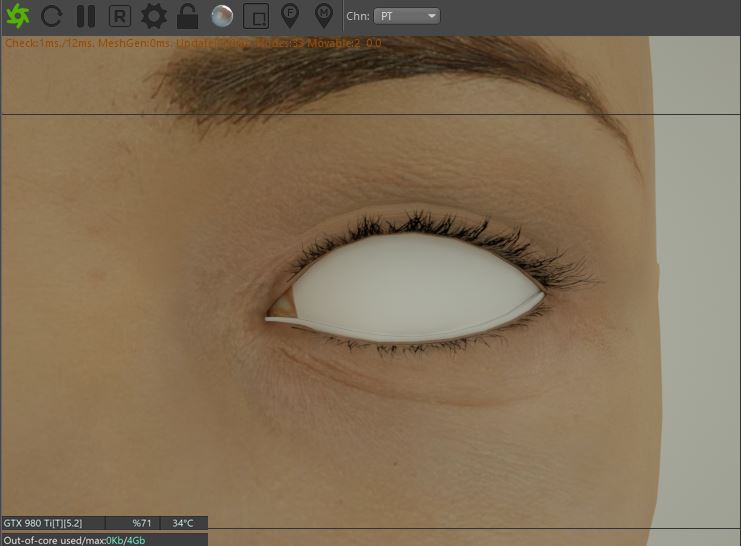741x546 pixels.
Task: Select the focus picker F pin icon
Action: pos(290,16)
